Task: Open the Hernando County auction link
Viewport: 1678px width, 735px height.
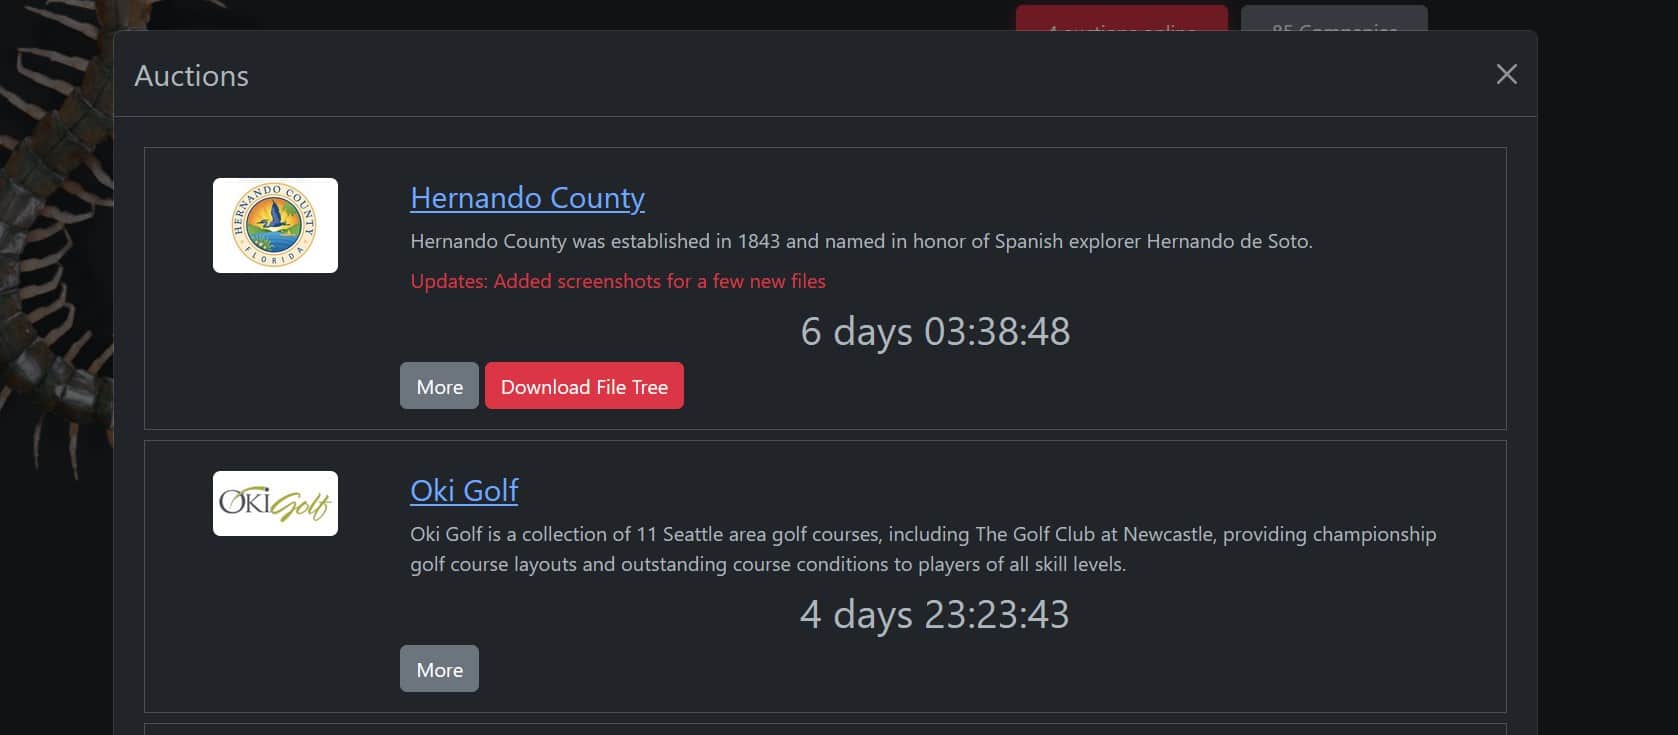Action: (527, 198)
